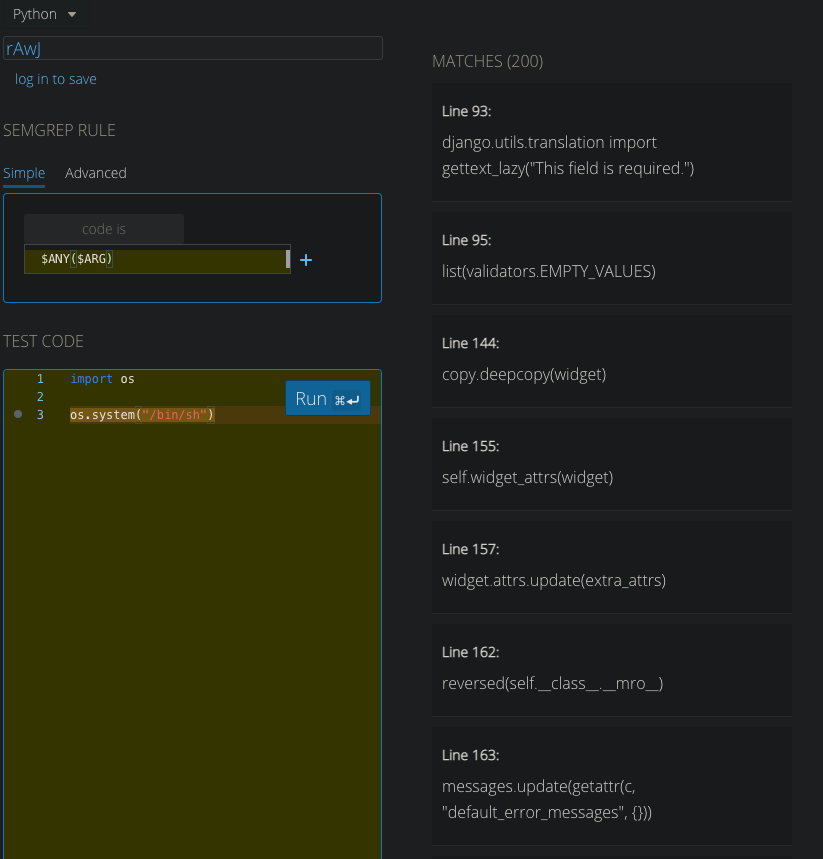This screenshot has width=823, height=859.
Task: Open the Line 162 reversed match
Action: 611,671
